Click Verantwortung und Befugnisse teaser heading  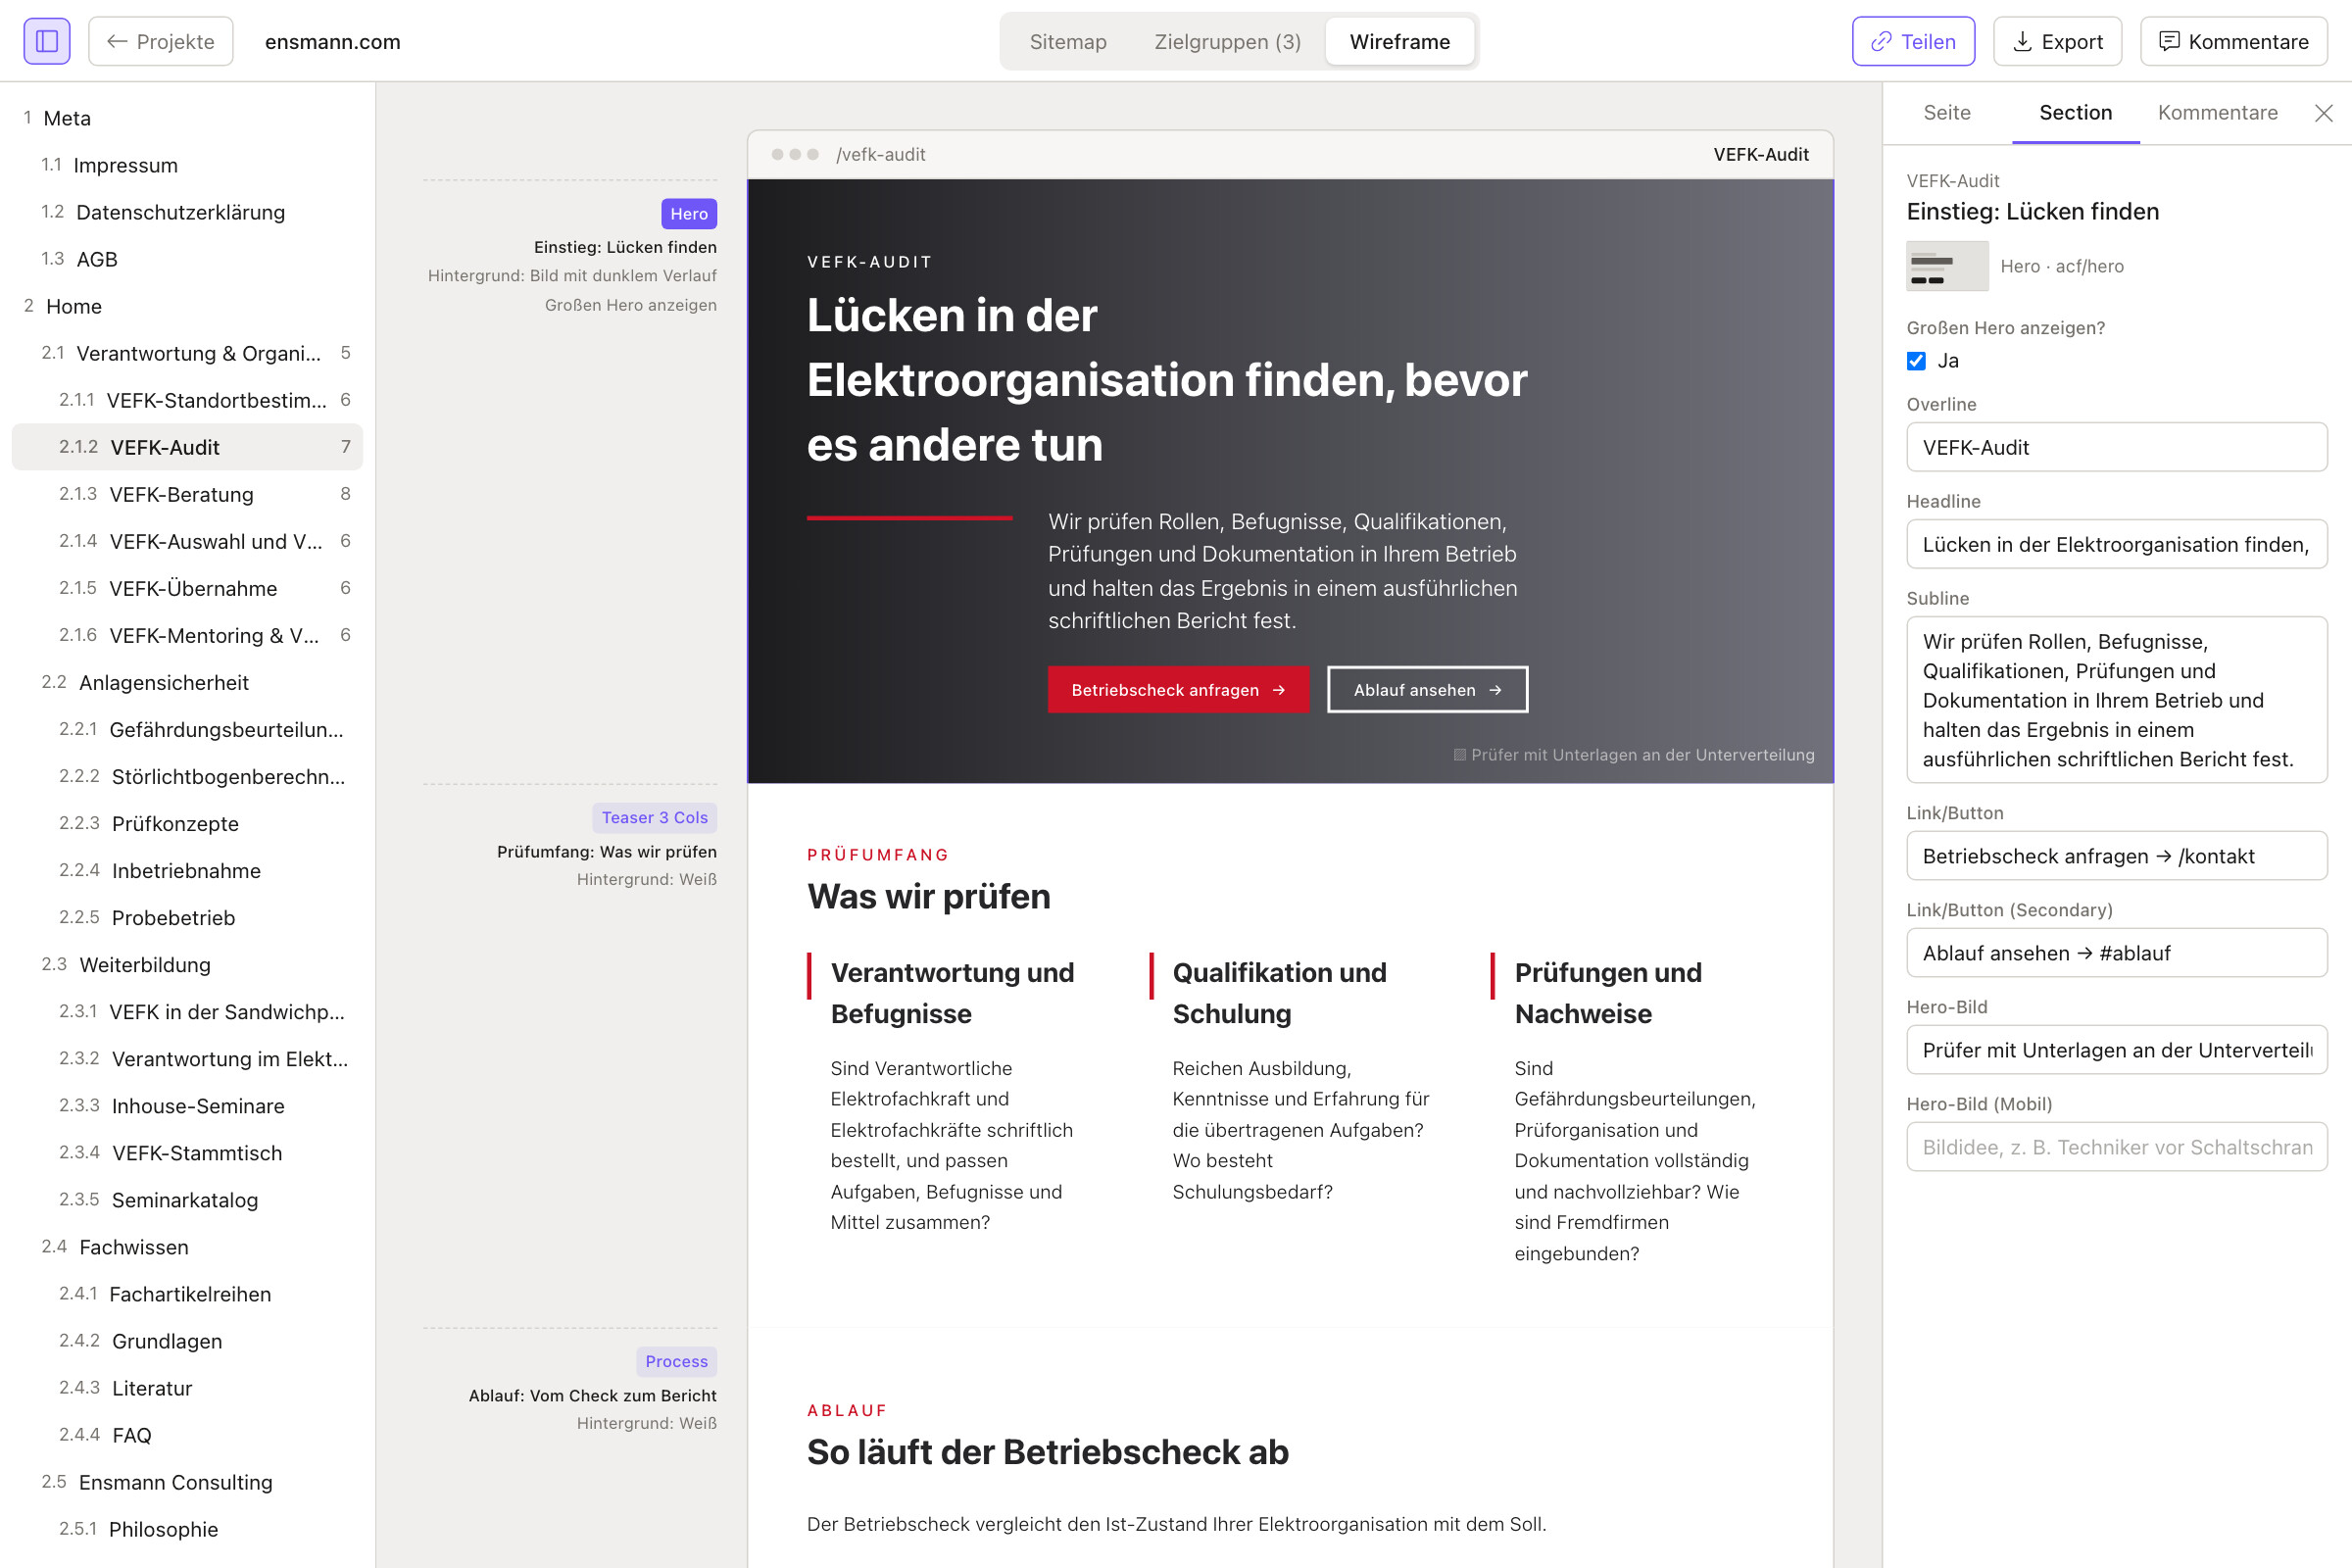tap(952, 993)
